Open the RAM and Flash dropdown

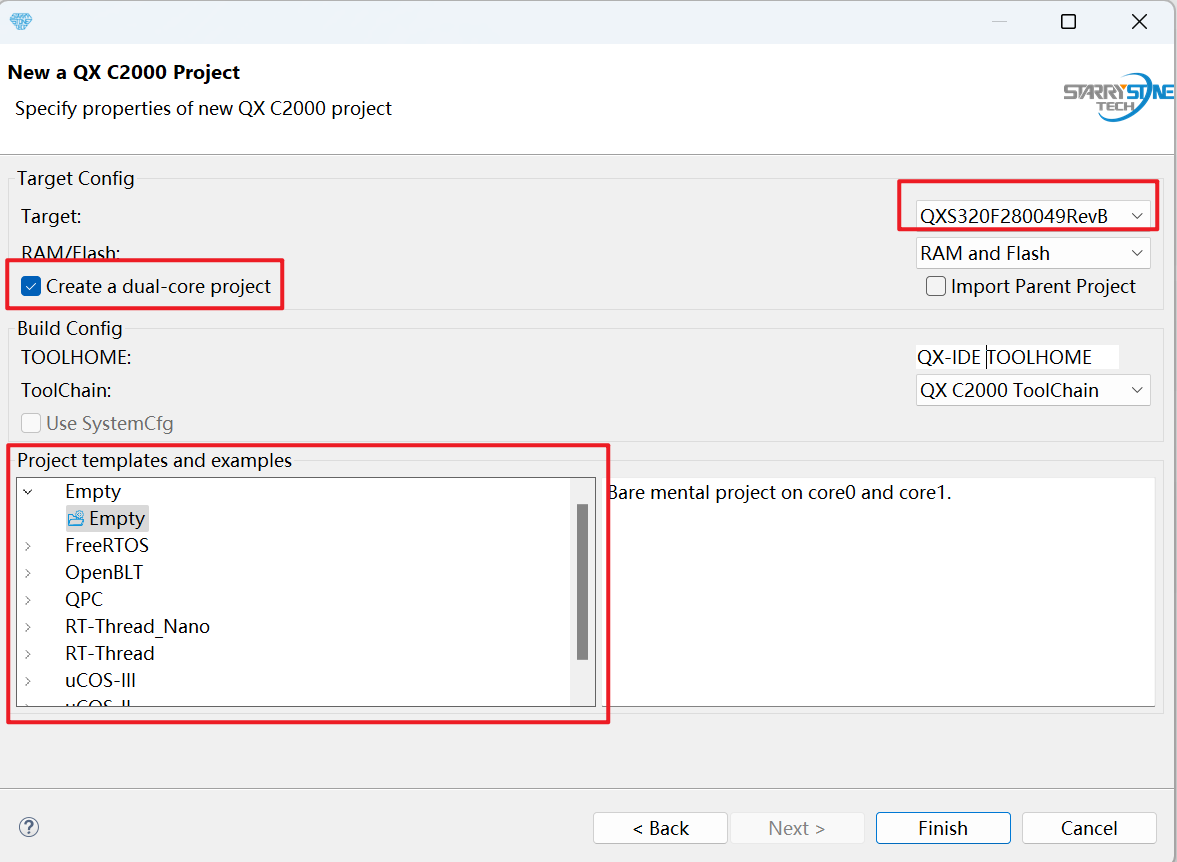coord(1033,253)
